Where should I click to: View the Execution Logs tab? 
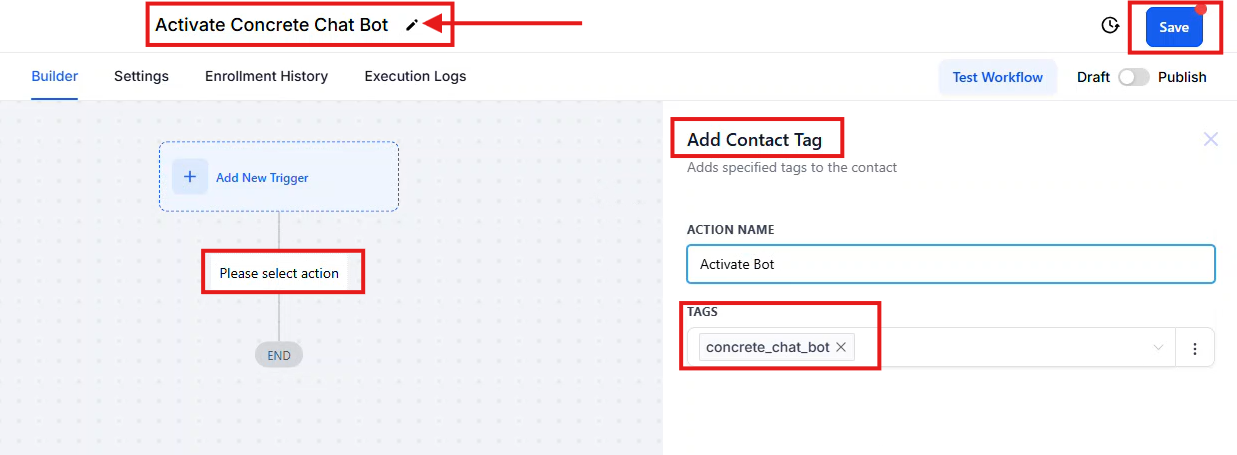415,76
